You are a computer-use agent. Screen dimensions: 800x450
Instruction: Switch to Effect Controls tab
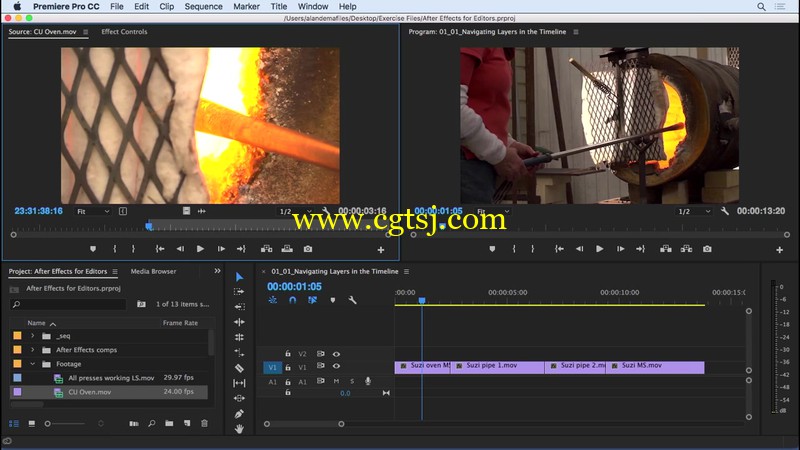tap(124, 32)
